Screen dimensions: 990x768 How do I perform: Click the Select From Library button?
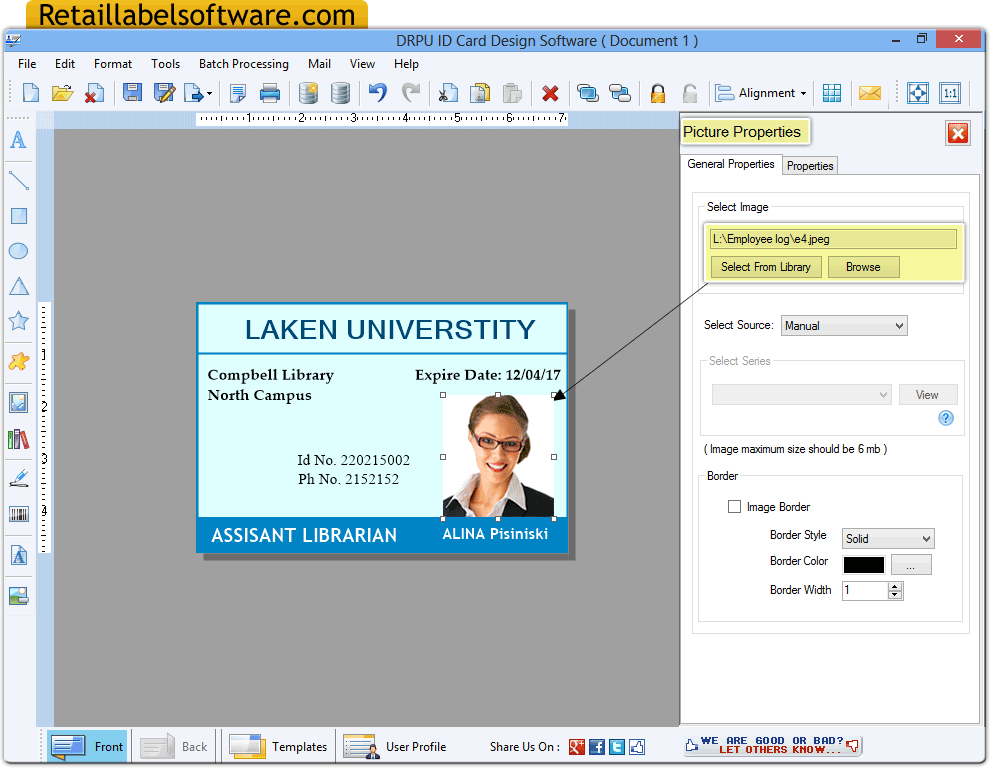[x=766, y=267]
